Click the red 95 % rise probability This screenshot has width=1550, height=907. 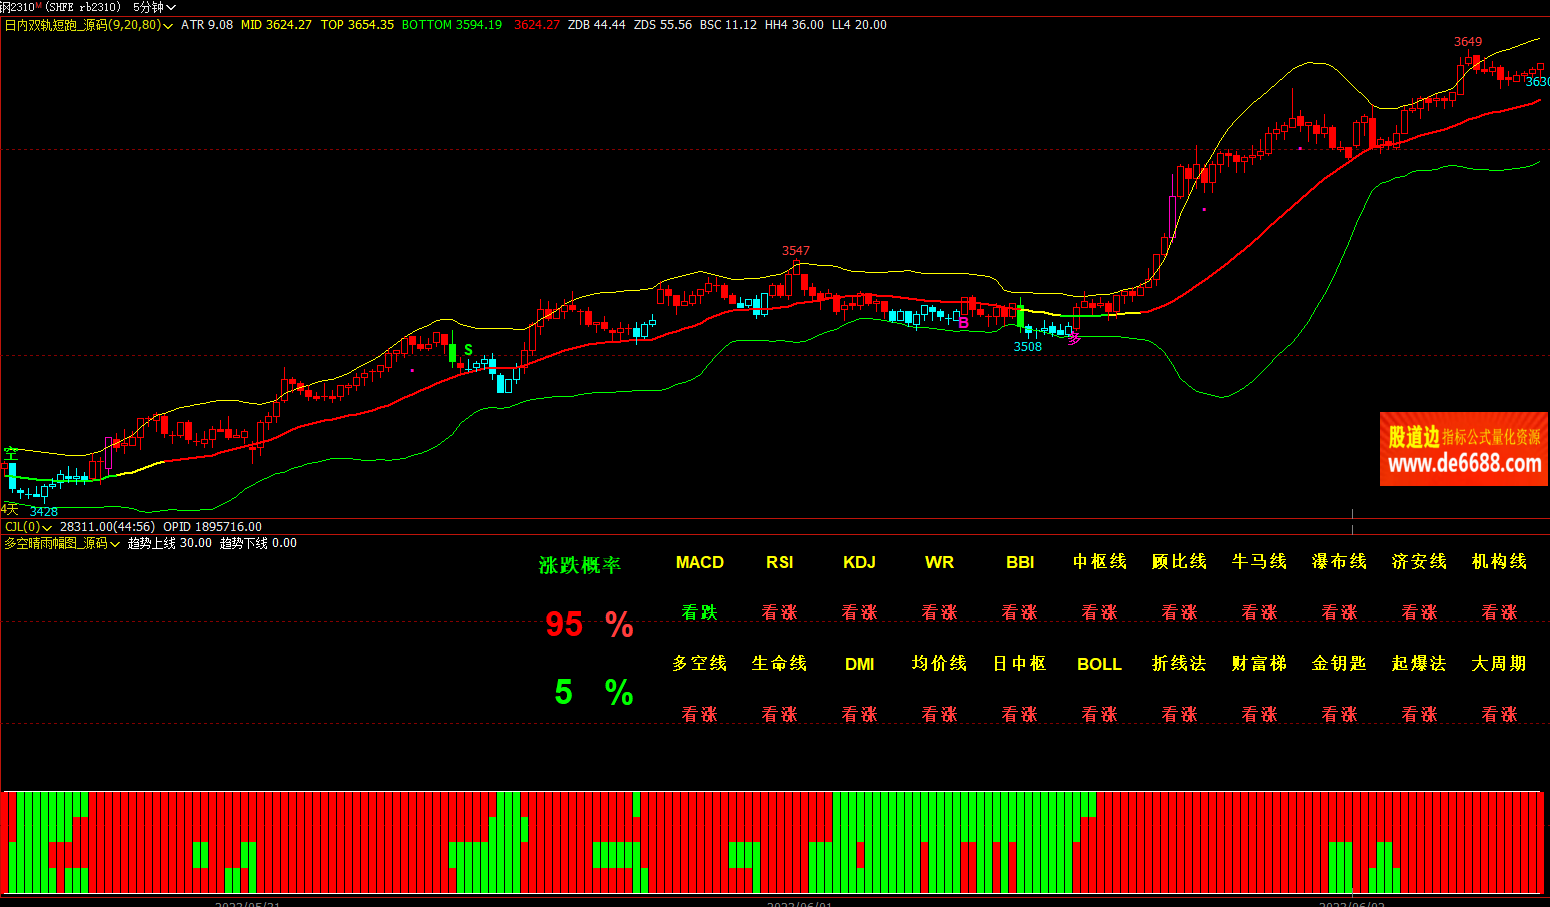click(589, 625)
